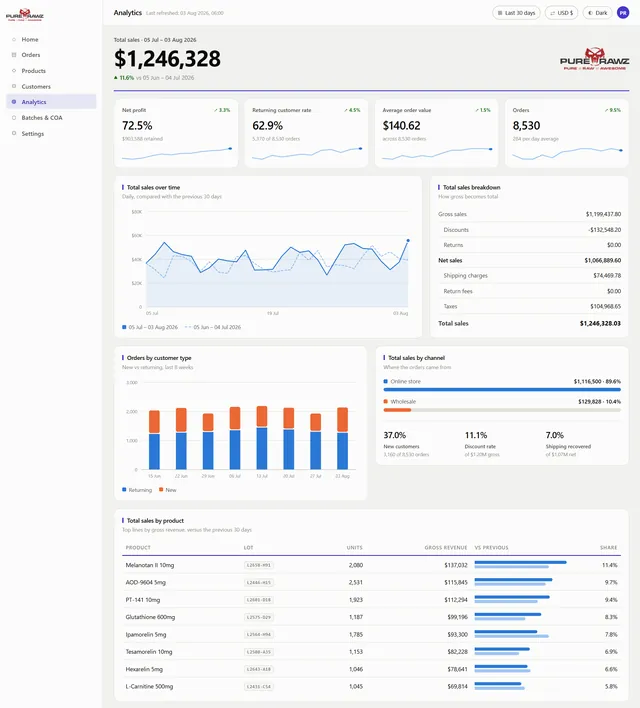Click the Net profit card
The width and height of the screenshot is (640, 708).
pos(176,133)
